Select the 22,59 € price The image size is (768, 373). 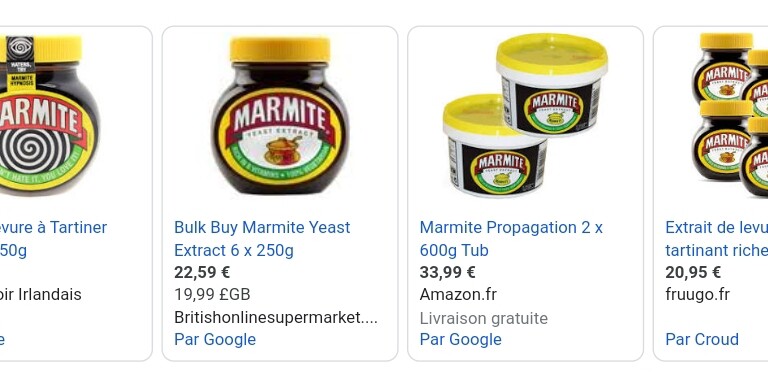(202, 272)
